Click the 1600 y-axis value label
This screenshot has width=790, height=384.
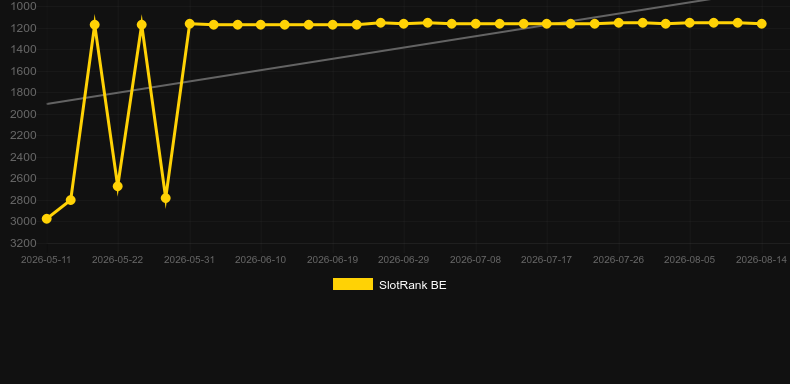[24, 71]
